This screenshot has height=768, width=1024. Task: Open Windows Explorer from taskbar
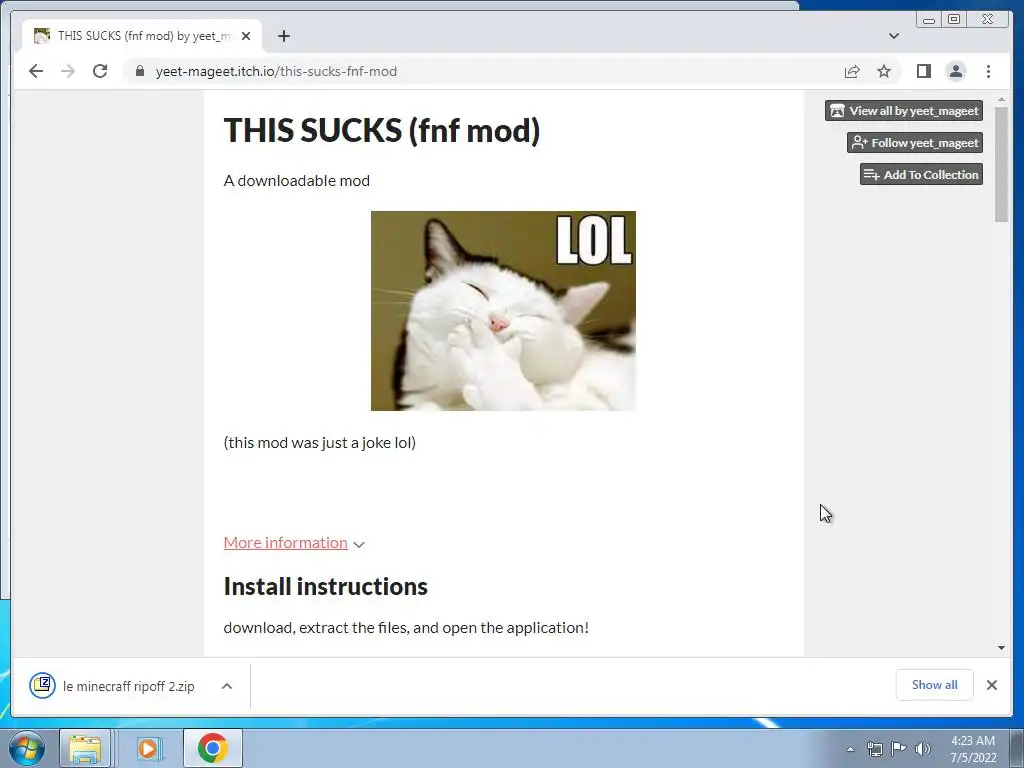(85, 748)
